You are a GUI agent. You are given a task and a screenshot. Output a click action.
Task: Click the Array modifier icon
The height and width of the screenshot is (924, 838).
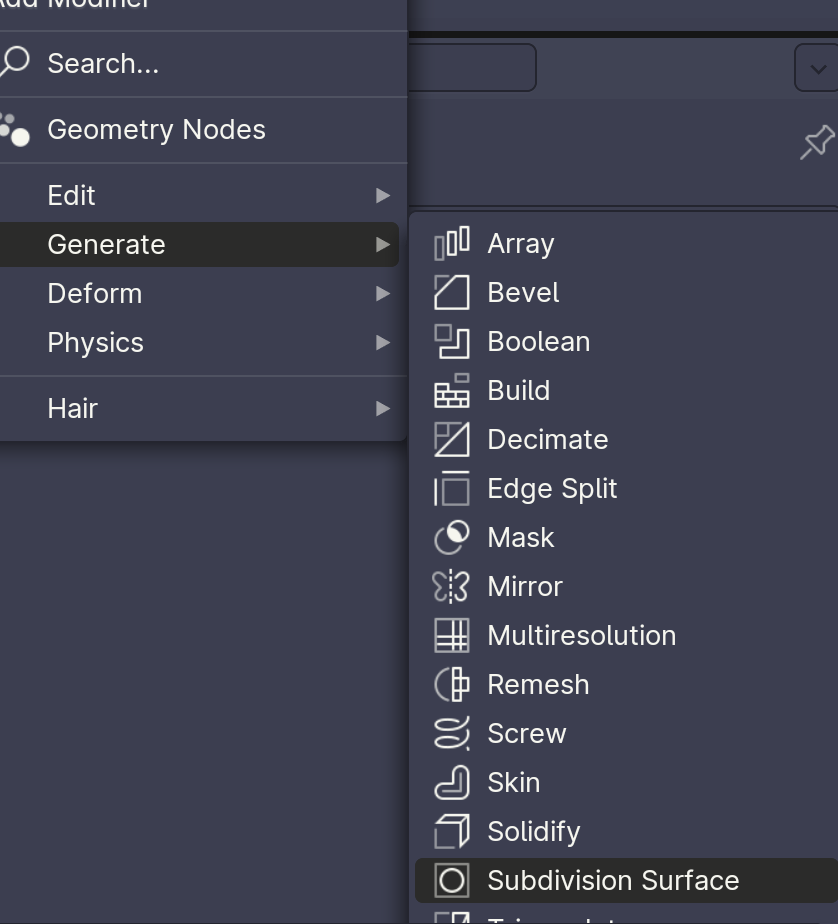[452, 244]
